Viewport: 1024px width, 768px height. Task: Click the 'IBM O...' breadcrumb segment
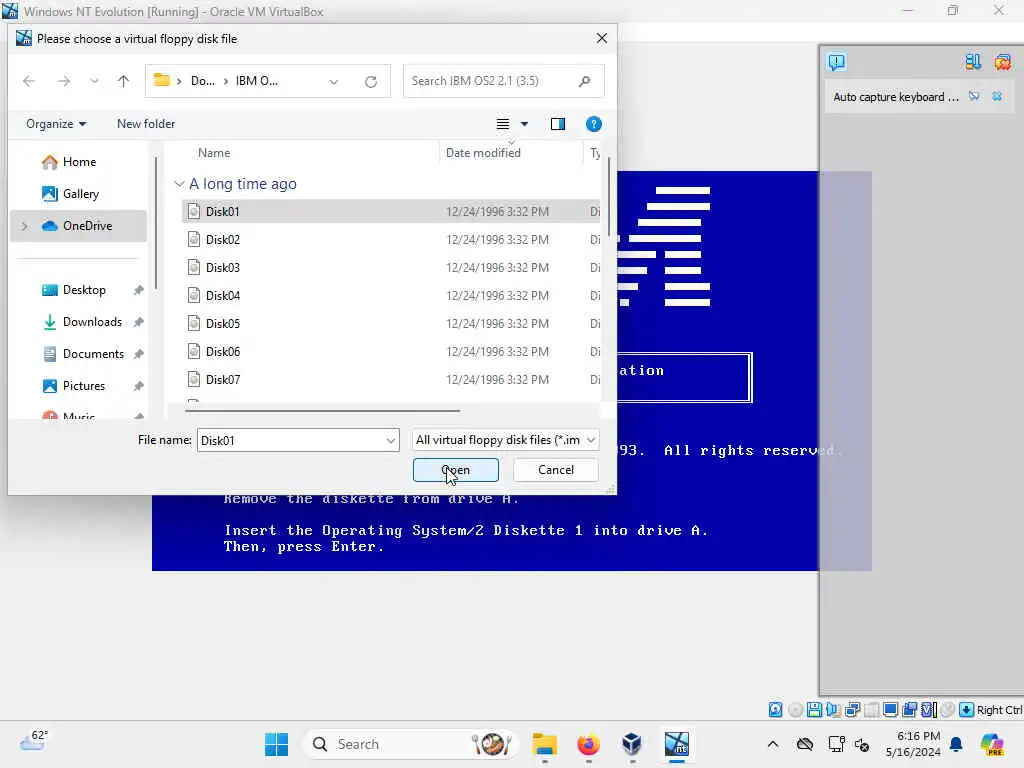click(x=257, y=81)
